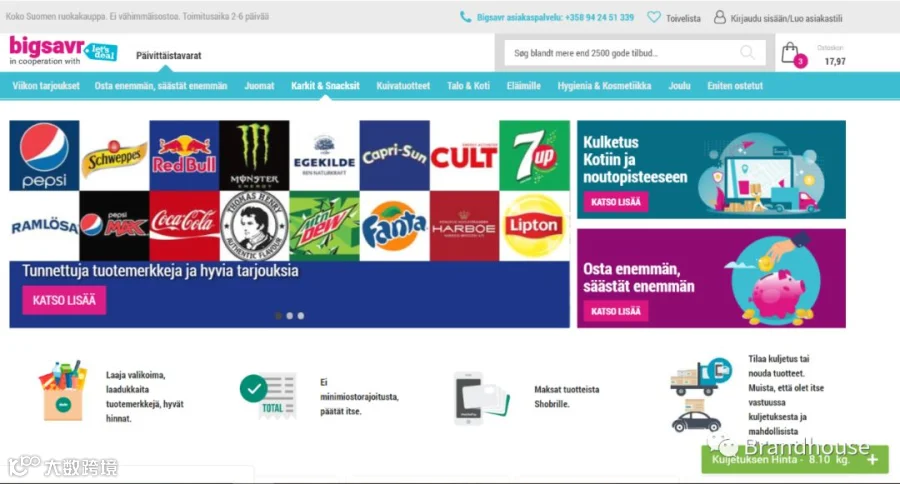Click KATSO LISÄÄ on brands banner

pyautogui.click(x=64, y=300)
